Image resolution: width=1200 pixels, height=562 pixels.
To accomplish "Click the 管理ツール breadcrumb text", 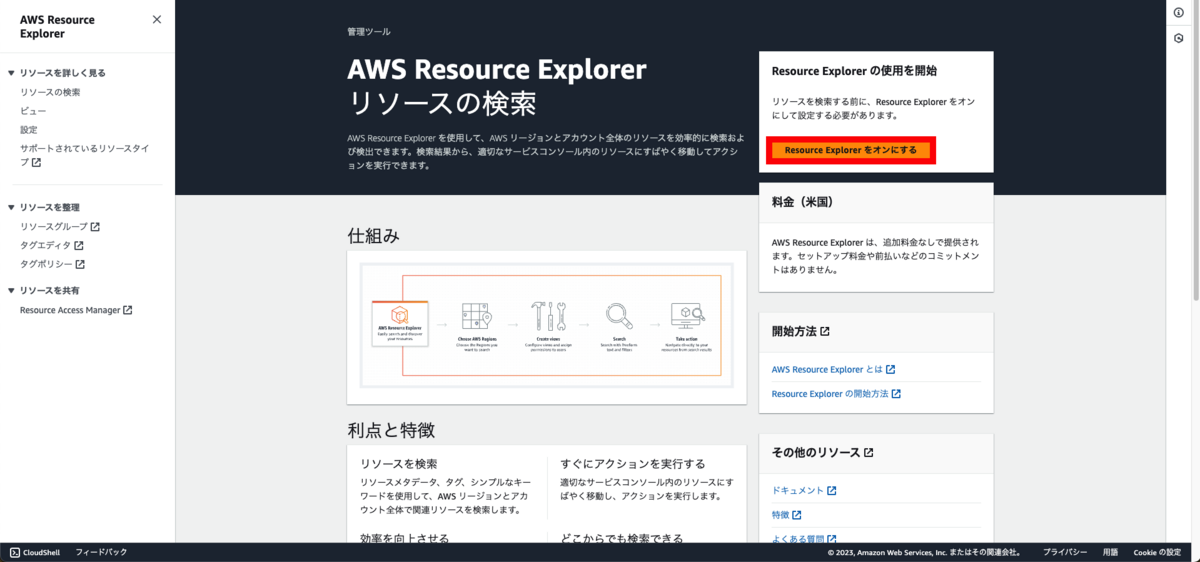I will 369,32.
